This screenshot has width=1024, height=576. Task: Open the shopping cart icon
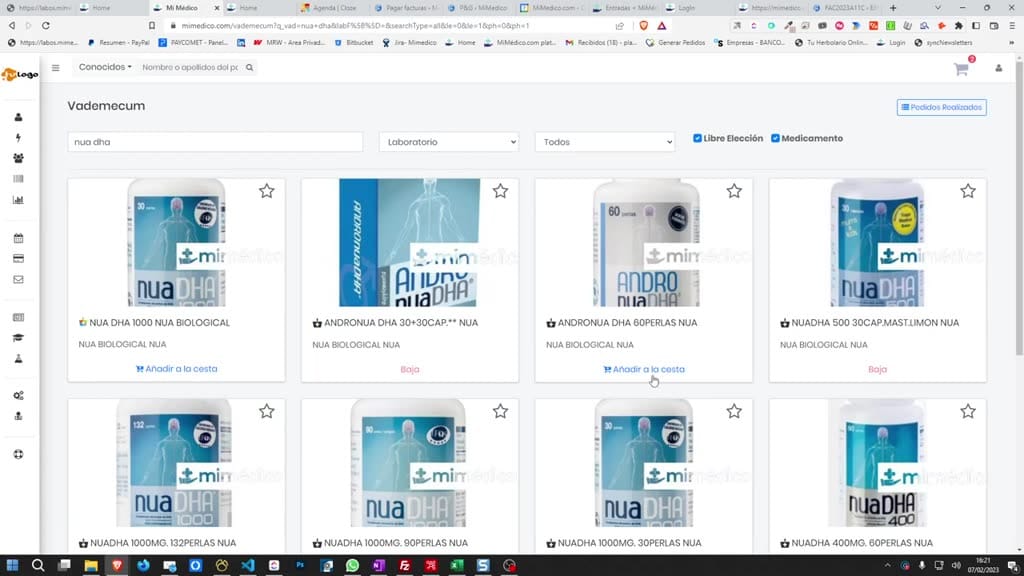pos(961,69)
